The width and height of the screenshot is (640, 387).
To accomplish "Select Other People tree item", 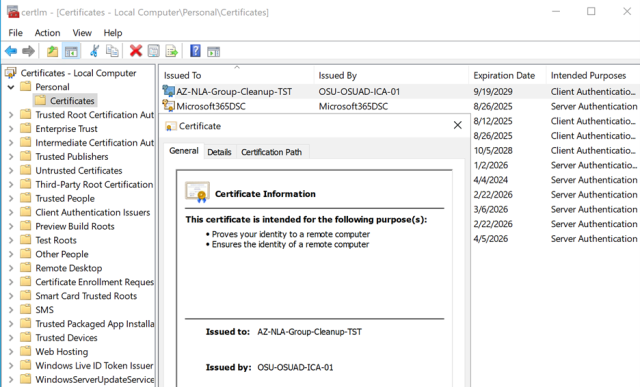I will click(x=62, y=254).
